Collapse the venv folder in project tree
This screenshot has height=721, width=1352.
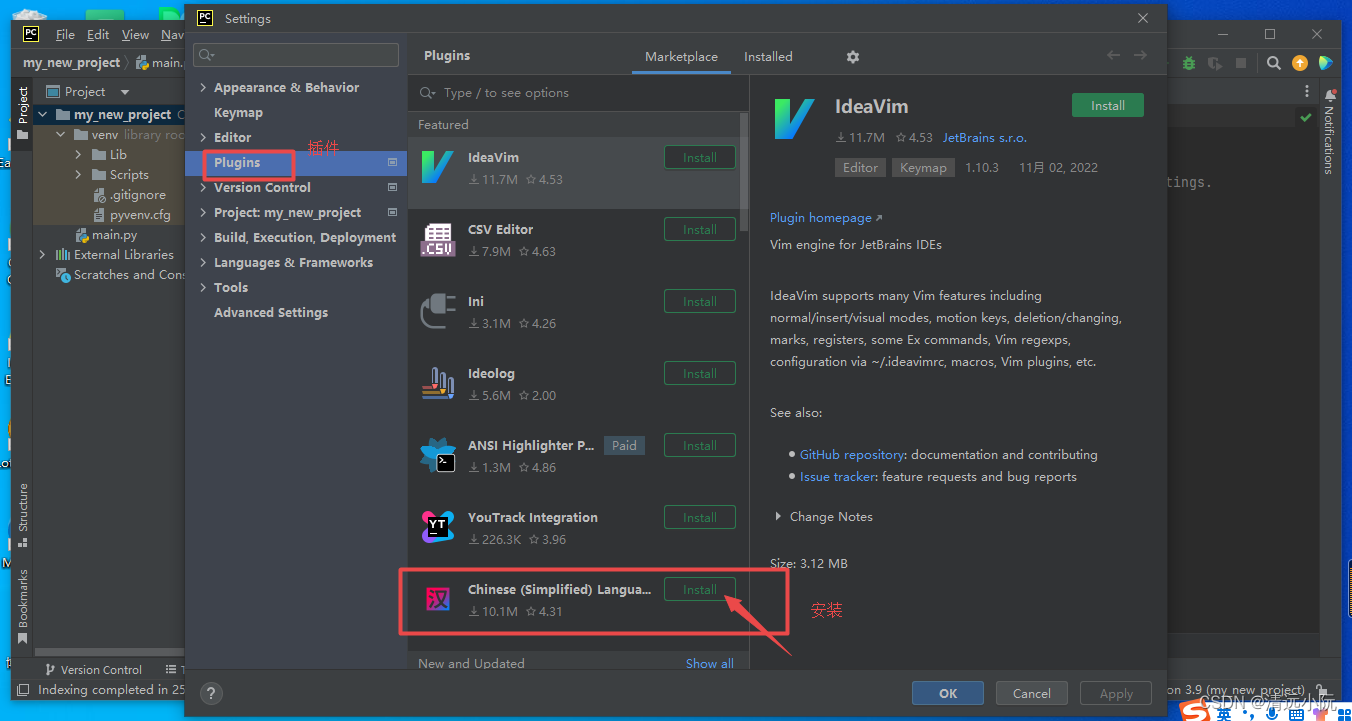point(61,135)
